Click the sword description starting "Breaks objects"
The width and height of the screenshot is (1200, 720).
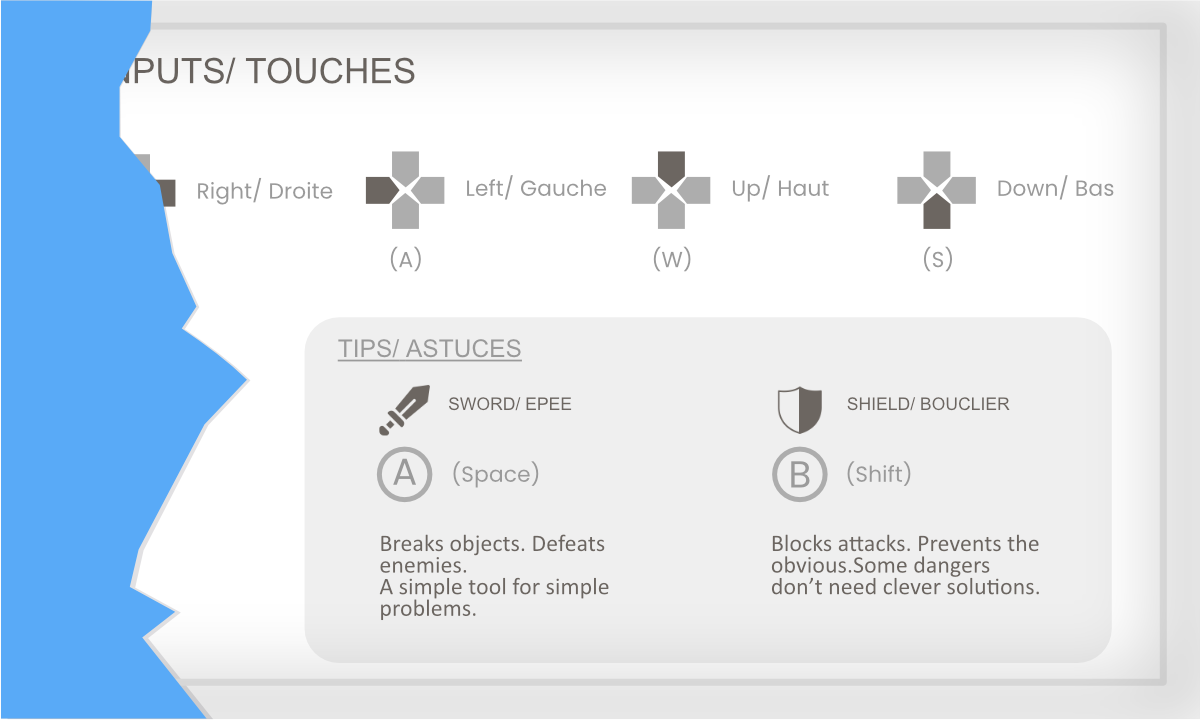(x=494, y=576)
